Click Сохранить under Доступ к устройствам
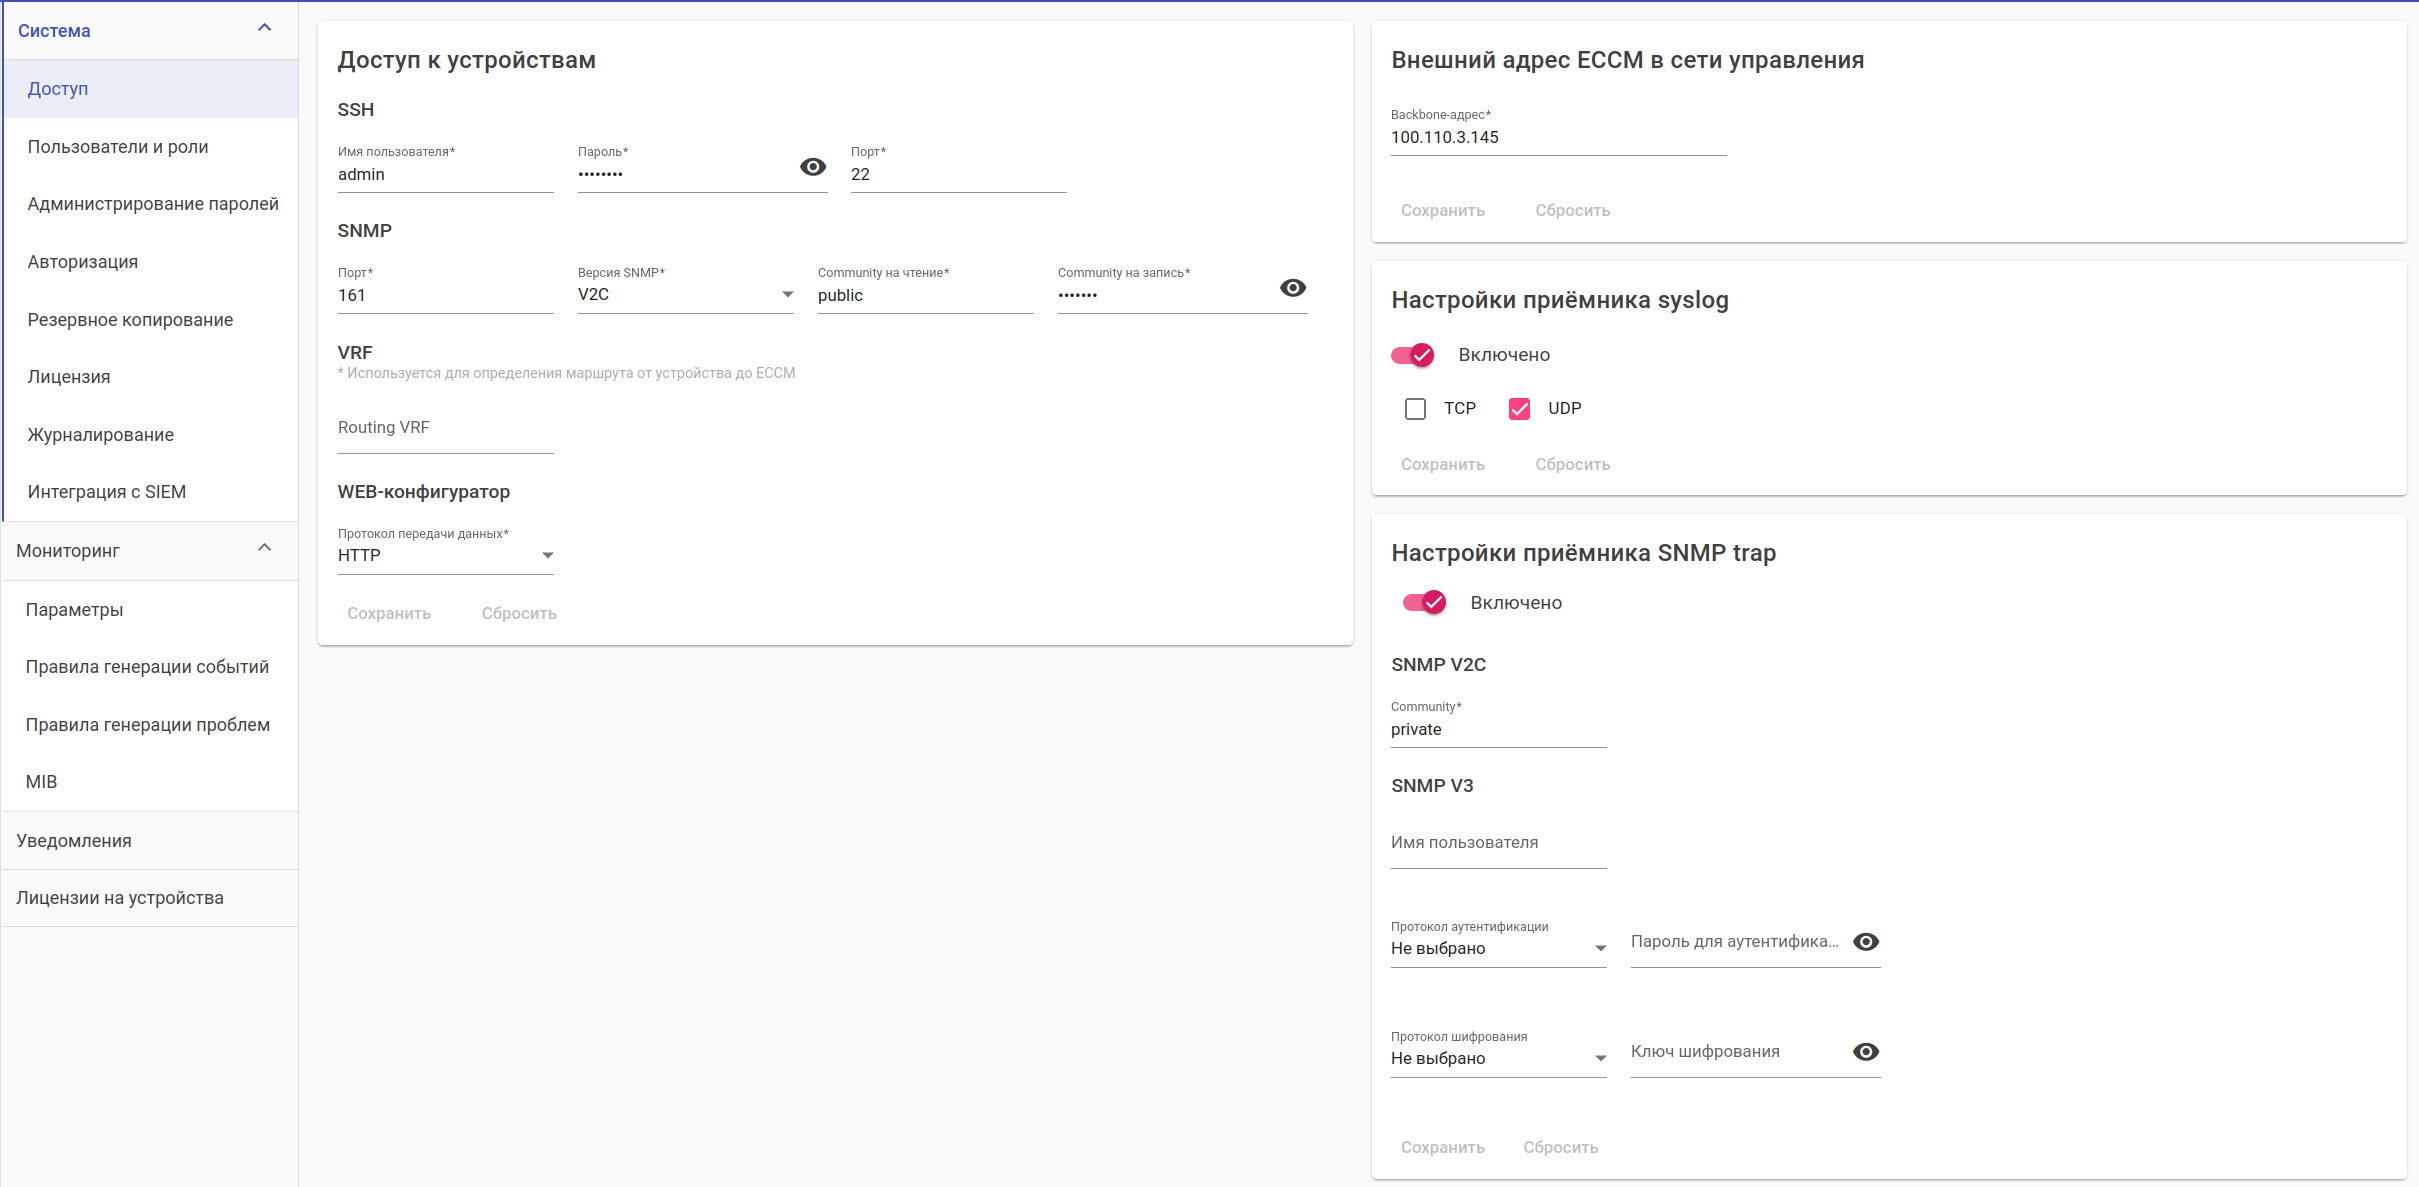The image size is (2419, 1187). 389,614
